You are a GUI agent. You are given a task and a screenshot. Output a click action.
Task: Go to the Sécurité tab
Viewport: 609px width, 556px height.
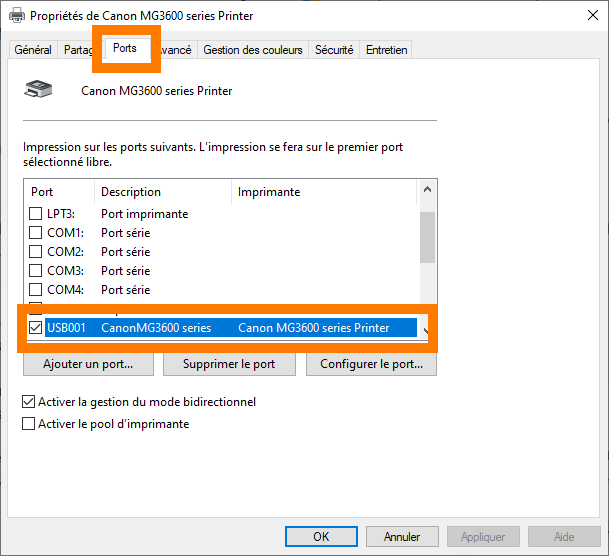(333, 50)
